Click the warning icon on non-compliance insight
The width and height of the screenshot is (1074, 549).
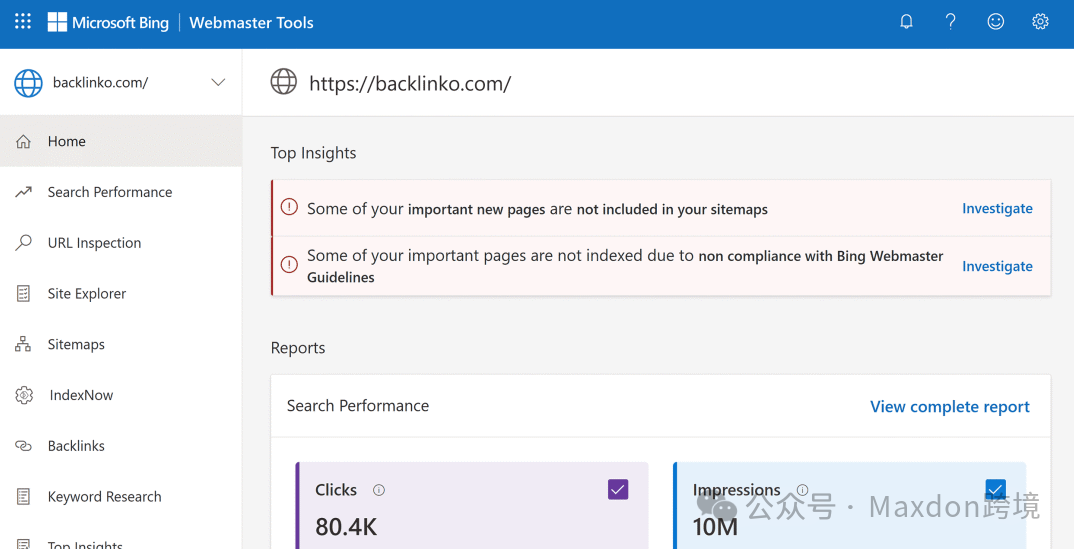289,264
